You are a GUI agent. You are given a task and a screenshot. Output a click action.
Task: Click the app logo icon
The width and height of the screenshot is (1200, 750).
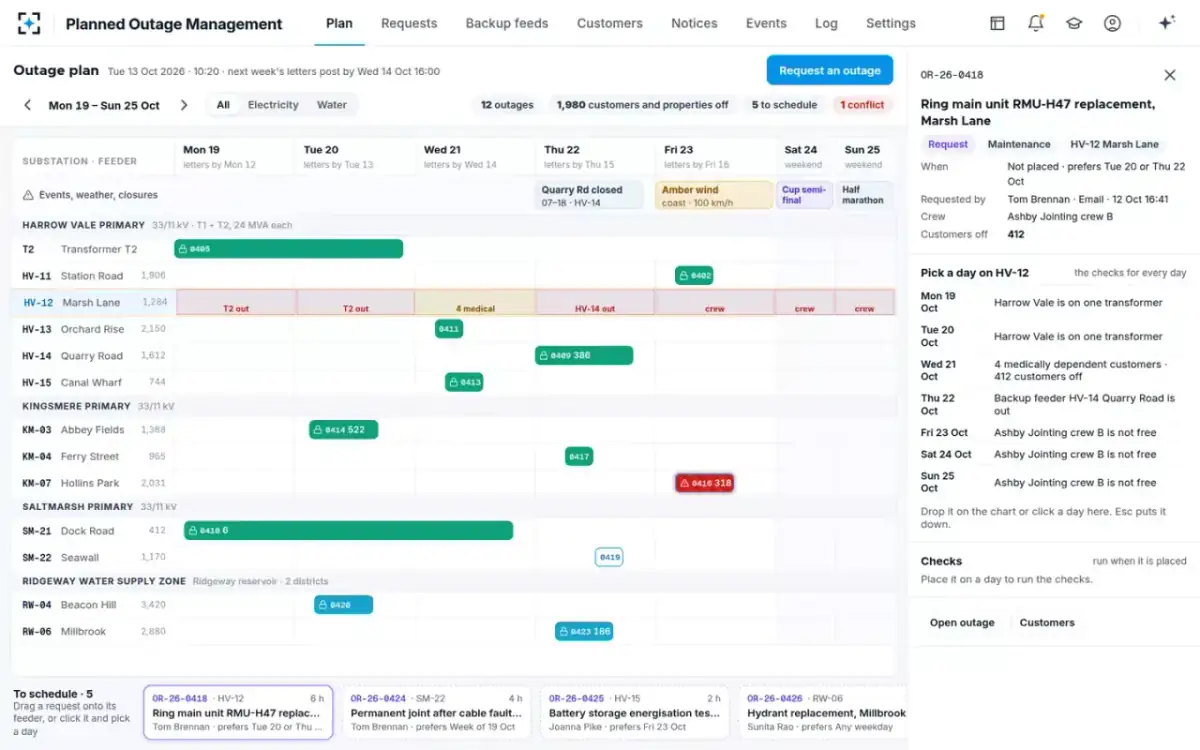[x=29, y=23]
